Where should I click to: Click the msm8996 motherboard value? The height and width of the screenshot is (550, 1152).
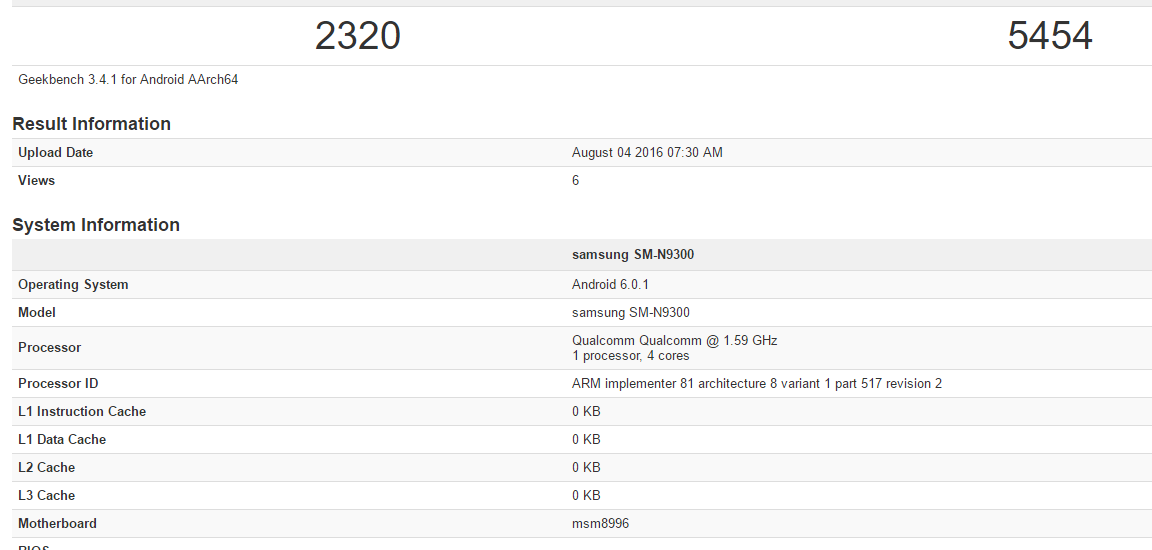(x=600, y=524)
